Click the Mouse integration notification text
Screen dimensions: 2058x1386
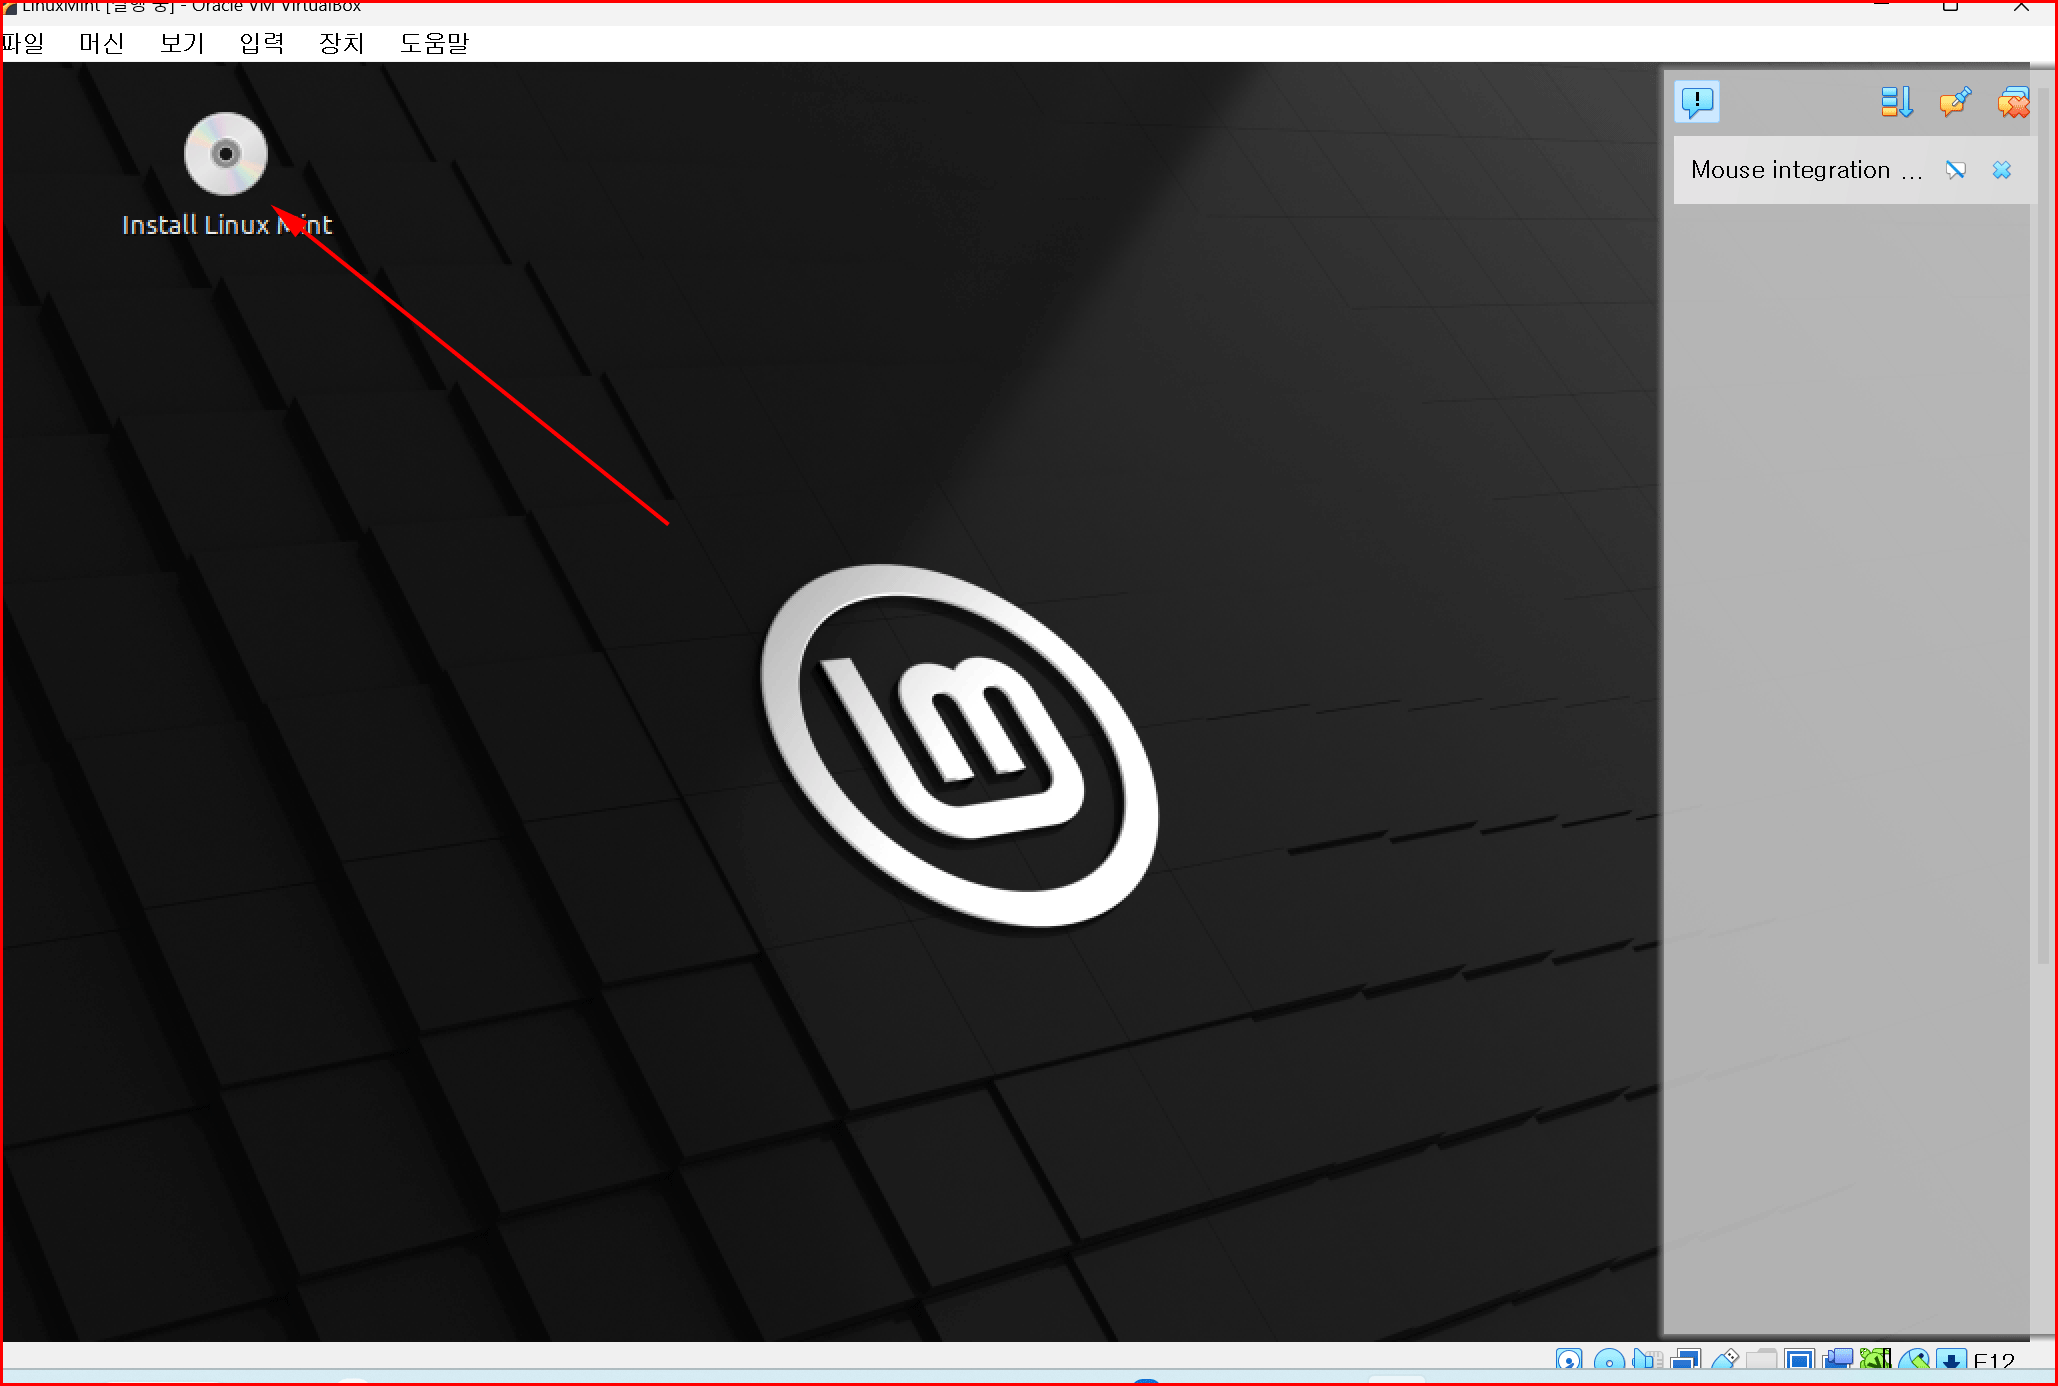pos(1791,170)
